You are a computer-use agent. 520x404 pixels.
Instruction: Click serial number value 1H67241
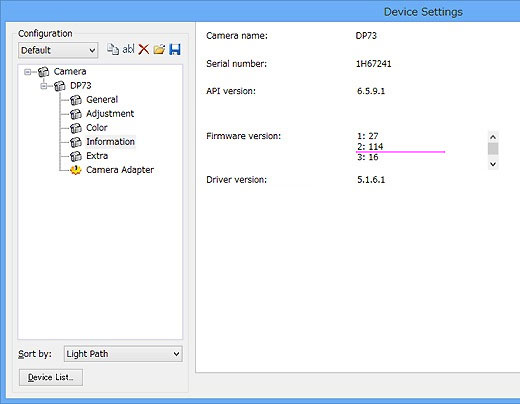coord(374,64)
